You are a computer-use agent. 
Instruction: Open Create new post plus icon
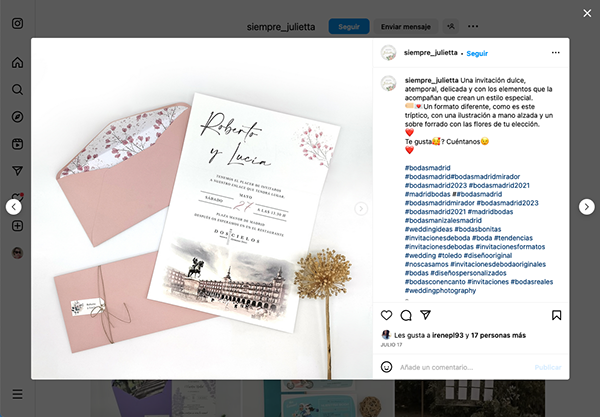[x=18, y=226]
